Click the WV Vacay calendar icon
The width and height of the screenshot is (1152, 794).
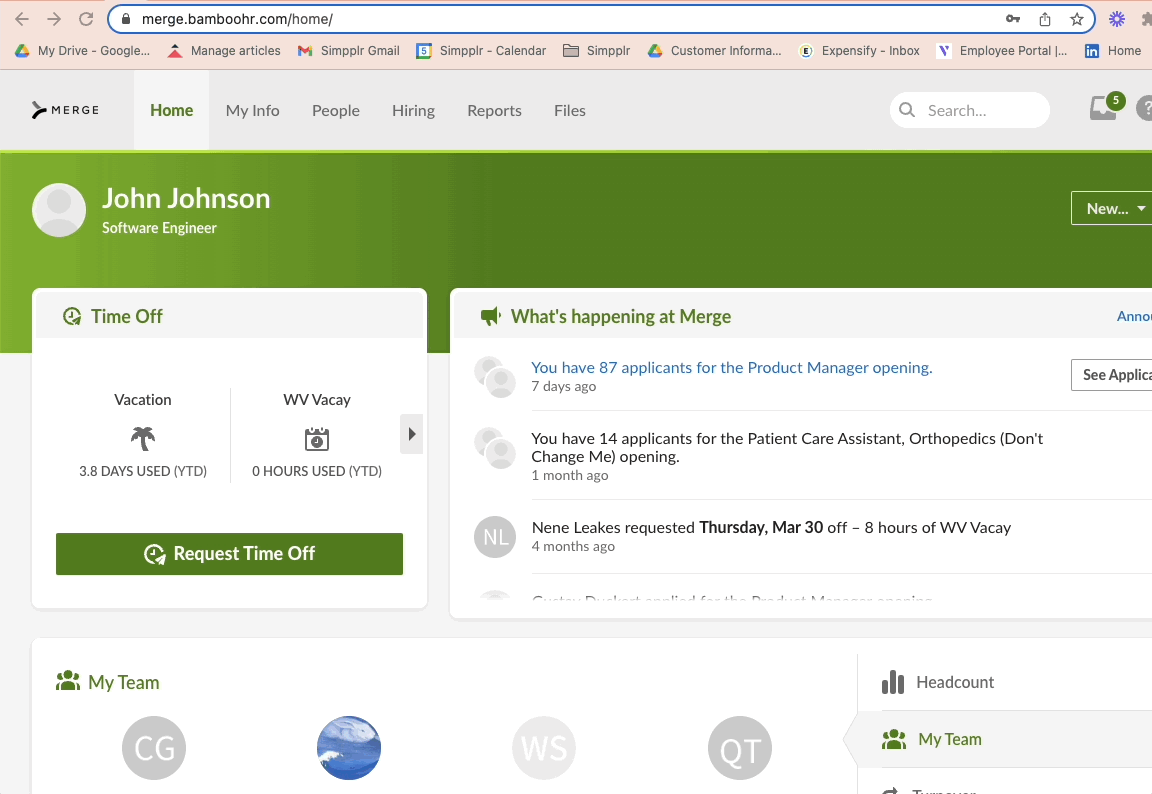316,437
